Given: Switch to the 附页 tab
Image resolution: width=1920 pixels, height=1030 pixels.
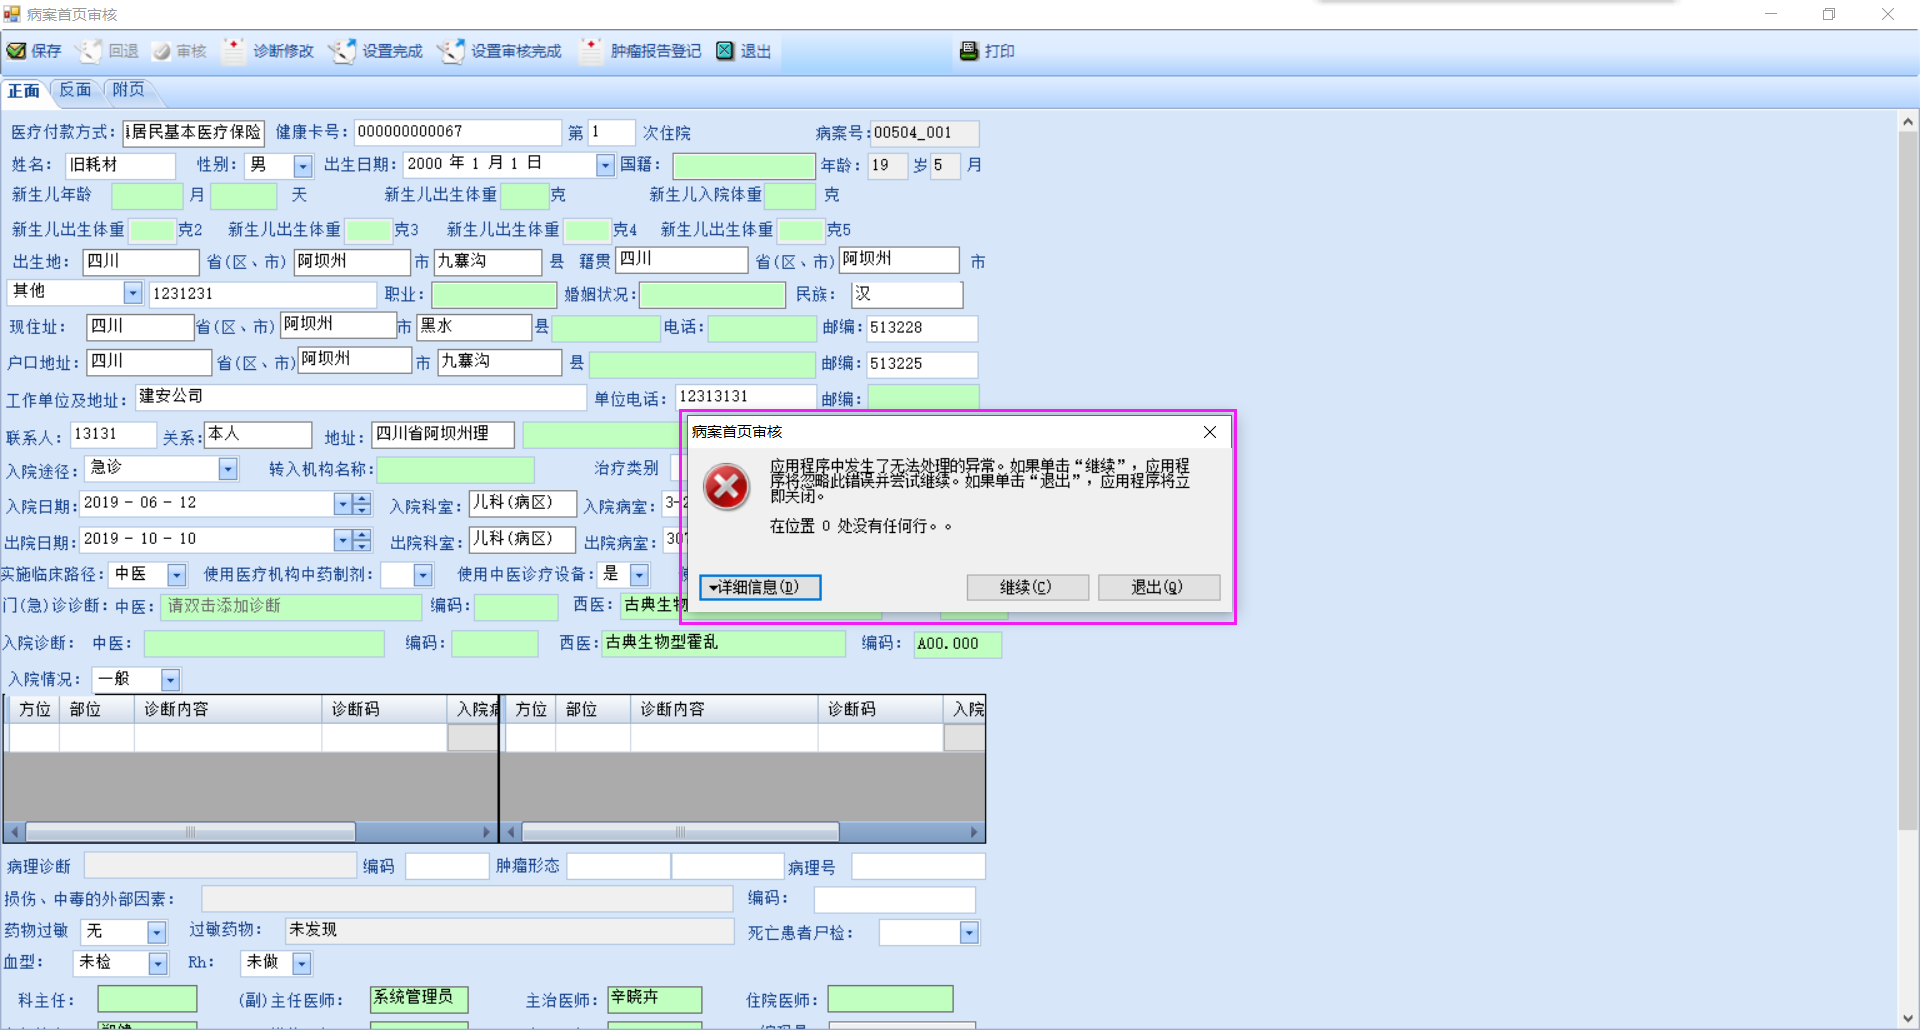Looking at the screenshot, I should (x=128, y=90).
